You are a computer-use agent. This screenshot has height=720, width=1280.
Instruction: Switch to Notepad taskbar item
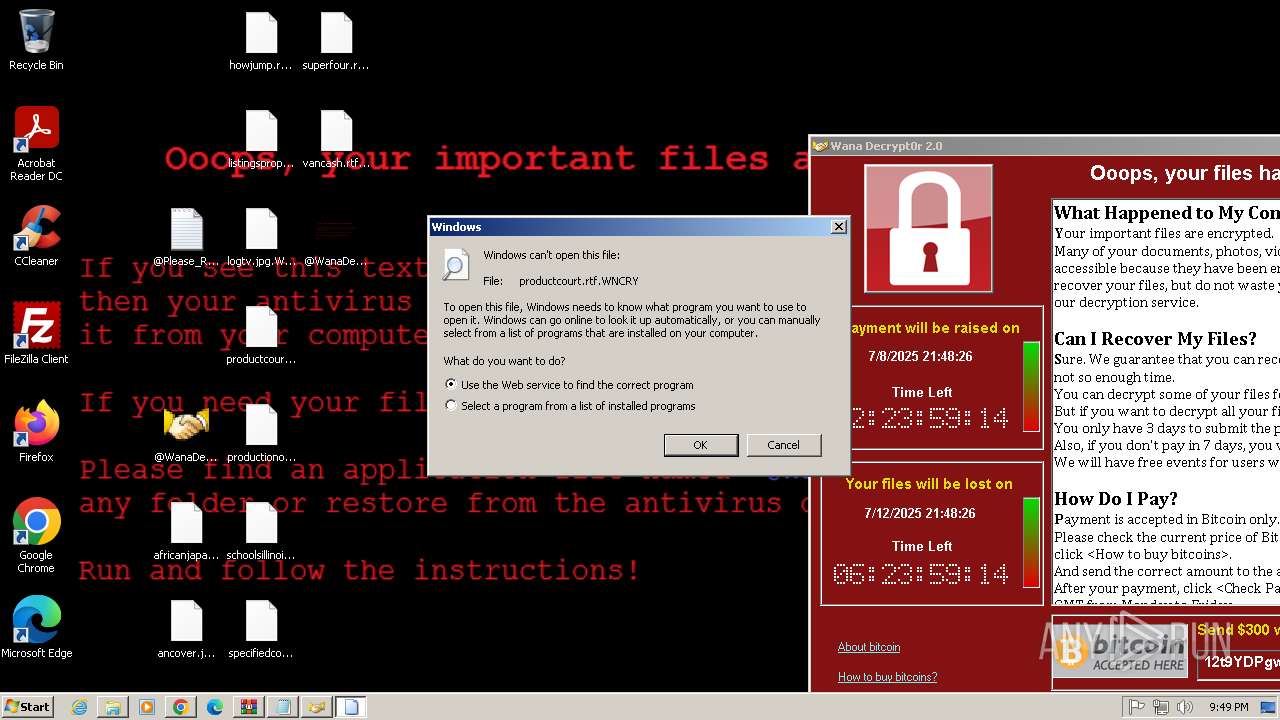pyautogui.click(x=283, y=707)
